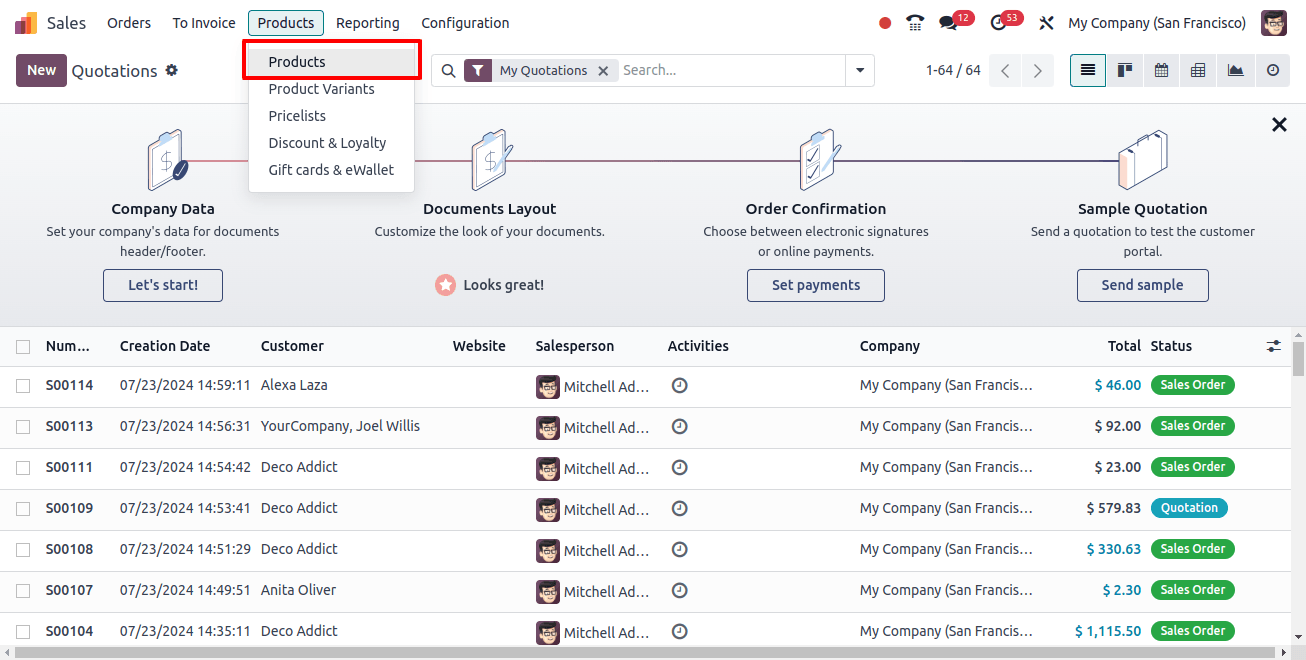
Task: Open the VoIP phone icon
Action: (915, 23)
